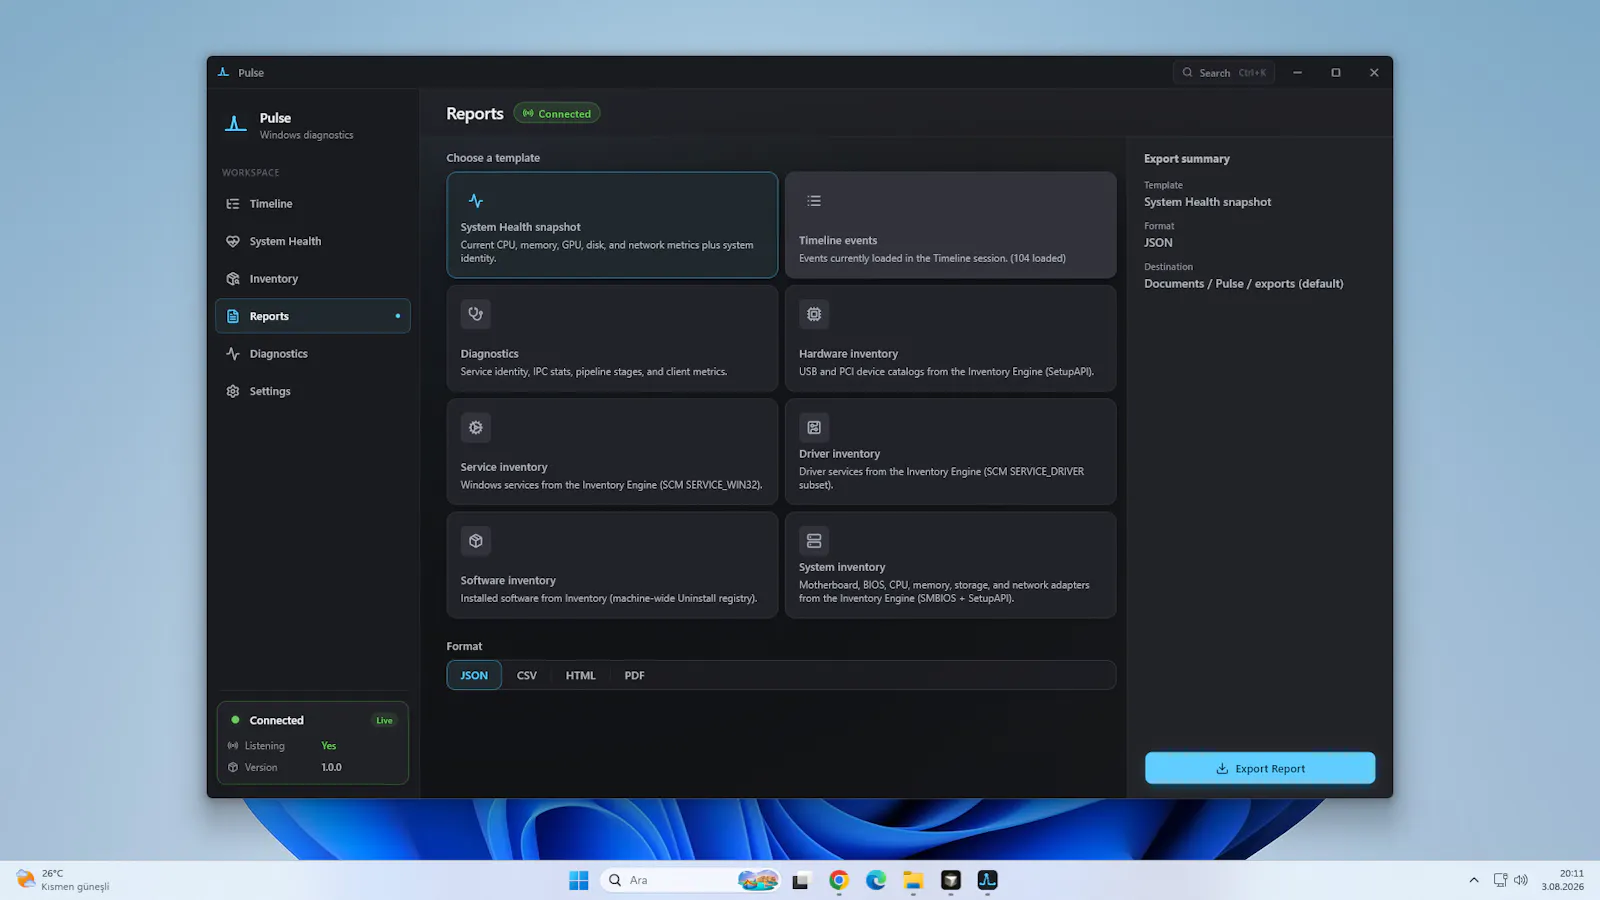The height and width of the screenshot is (900, 1600).
Task: Choose the Software inventory template card
Action: [612, 565]
